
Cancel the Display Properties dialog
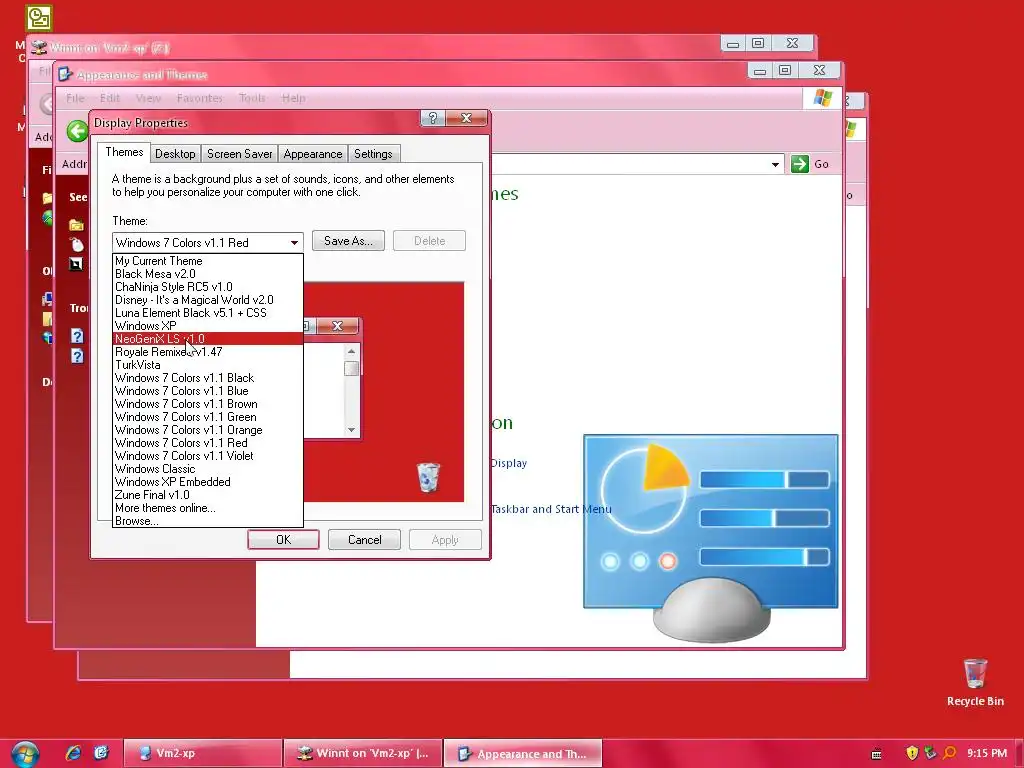coord(364,540)
